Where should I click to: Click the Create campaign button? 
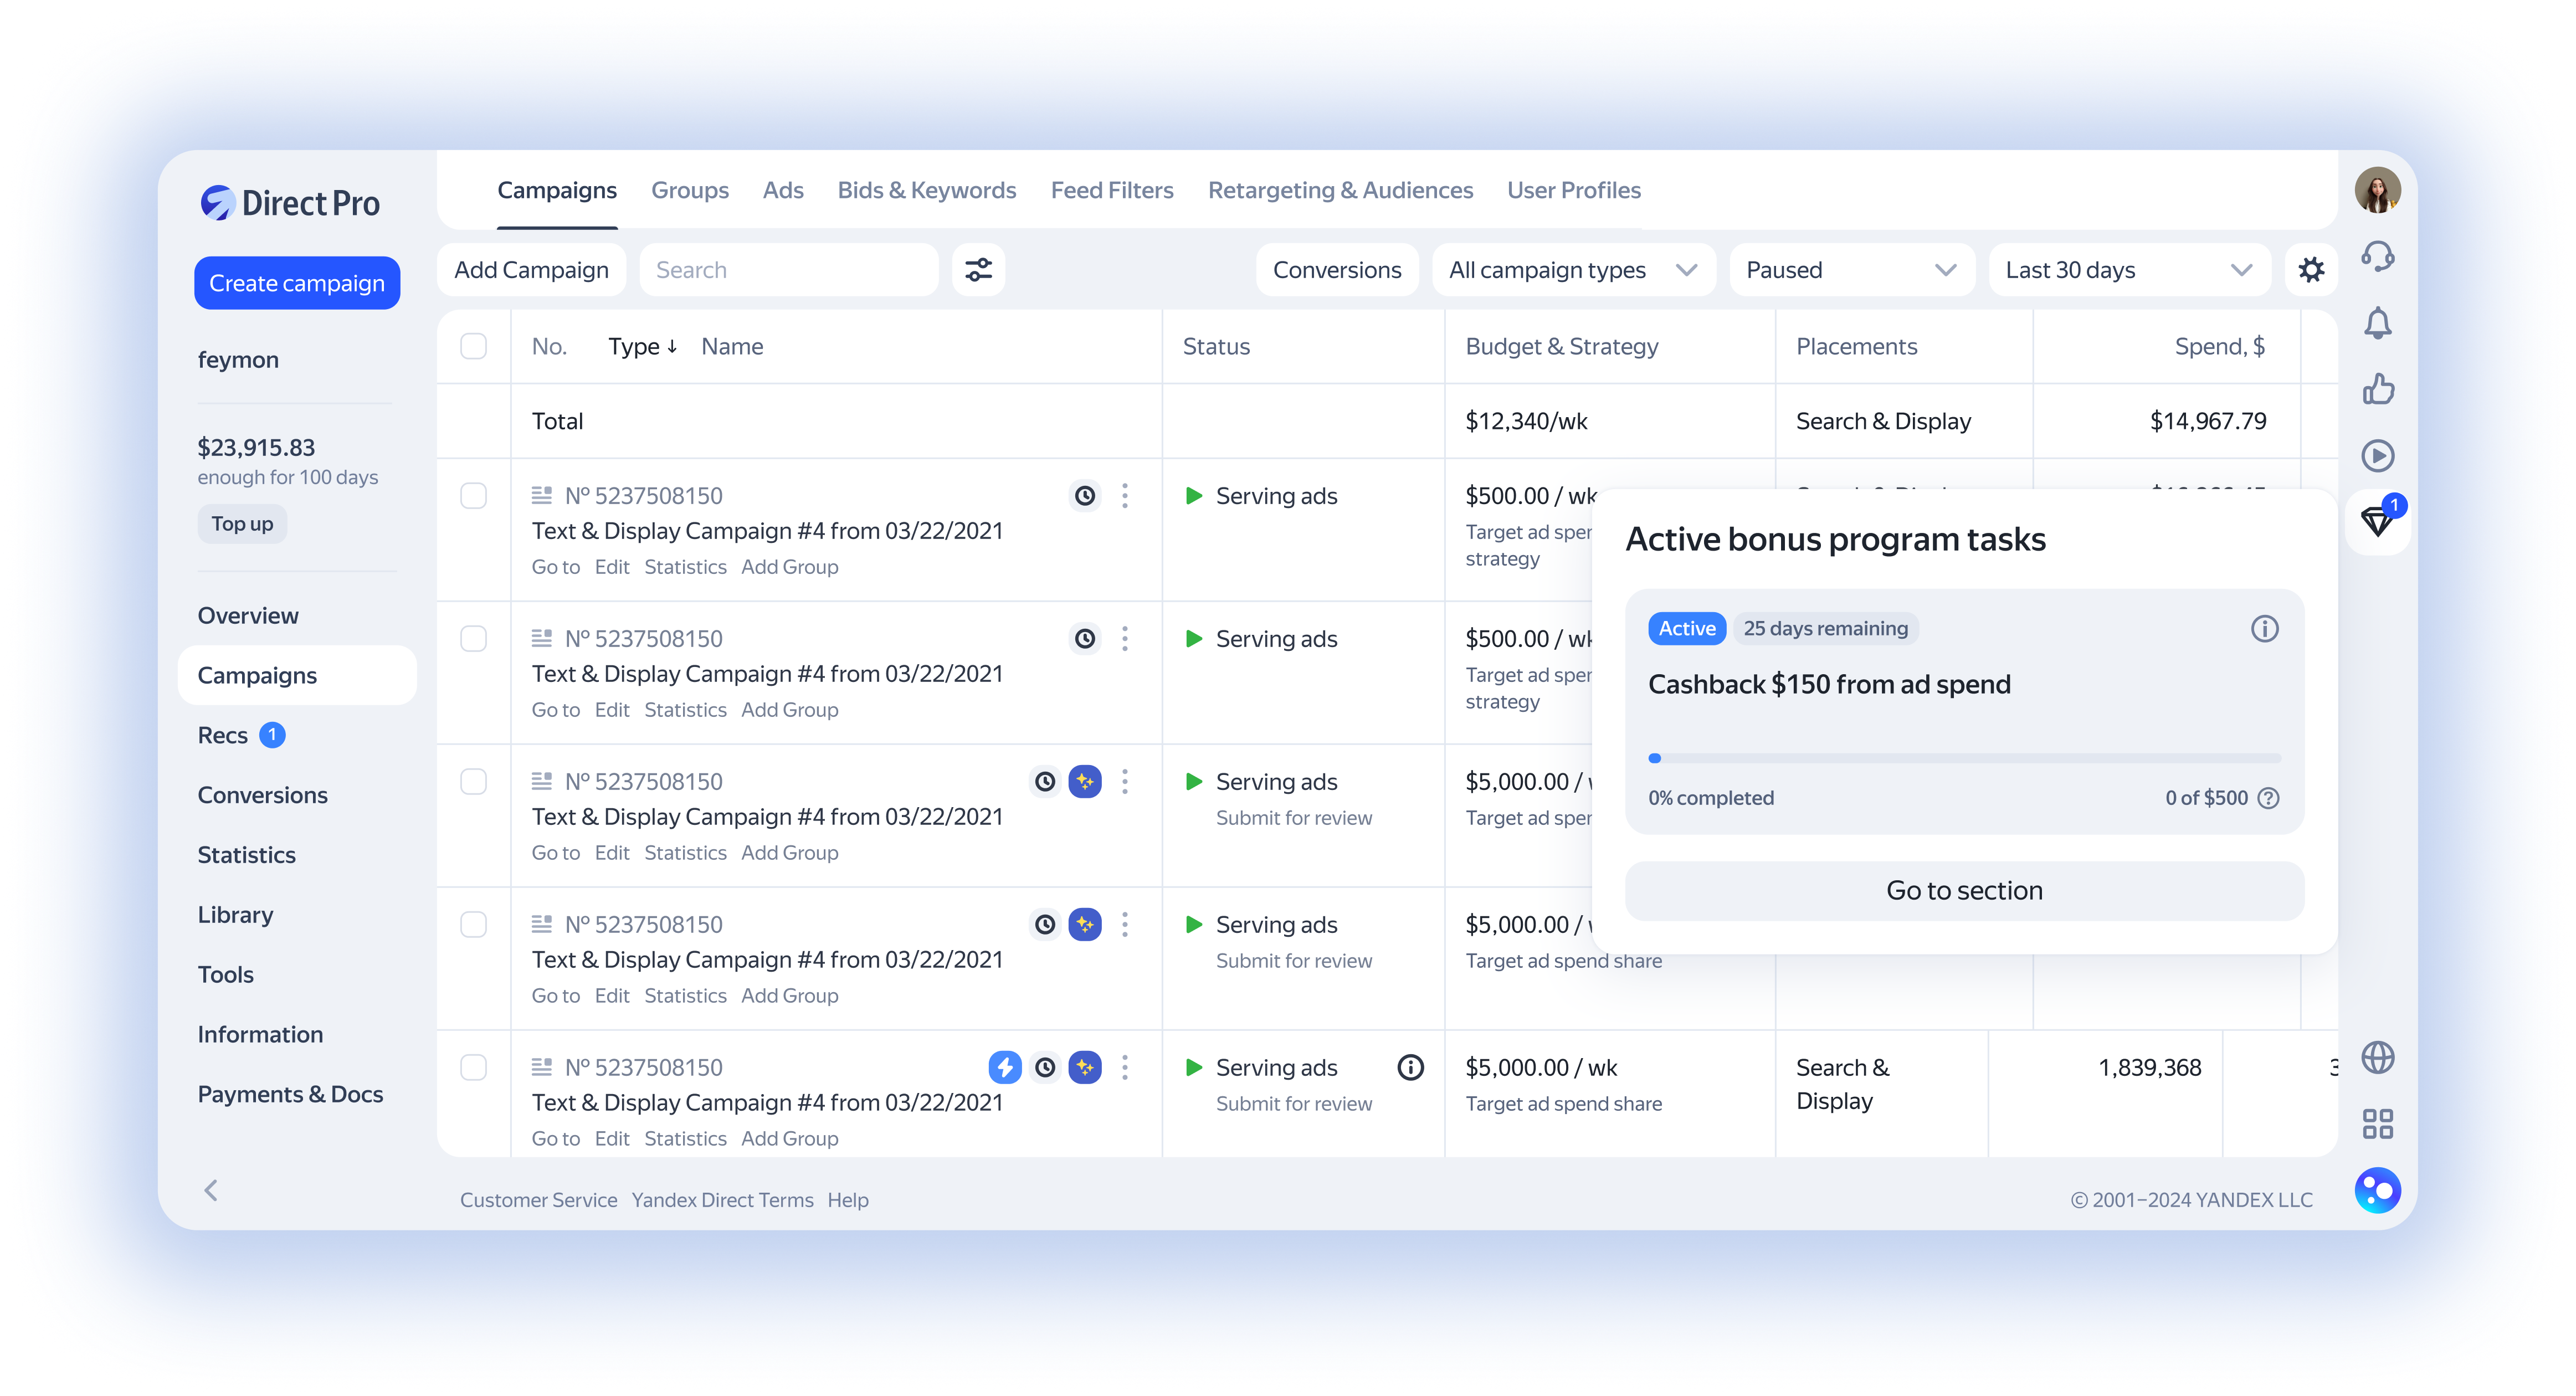(x=297, y=283)
